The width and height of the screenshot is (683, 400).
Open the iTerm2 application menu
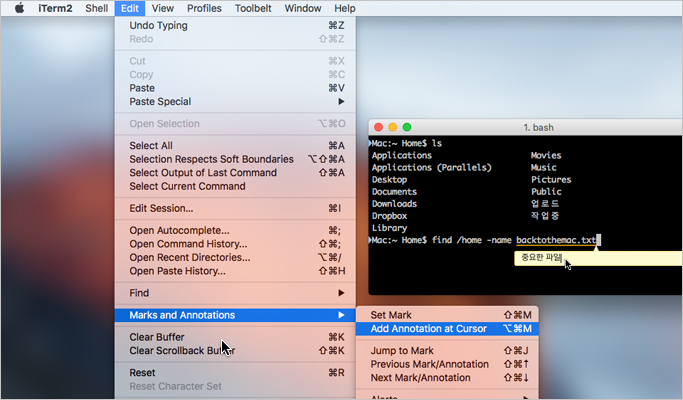tap(55, 8)
